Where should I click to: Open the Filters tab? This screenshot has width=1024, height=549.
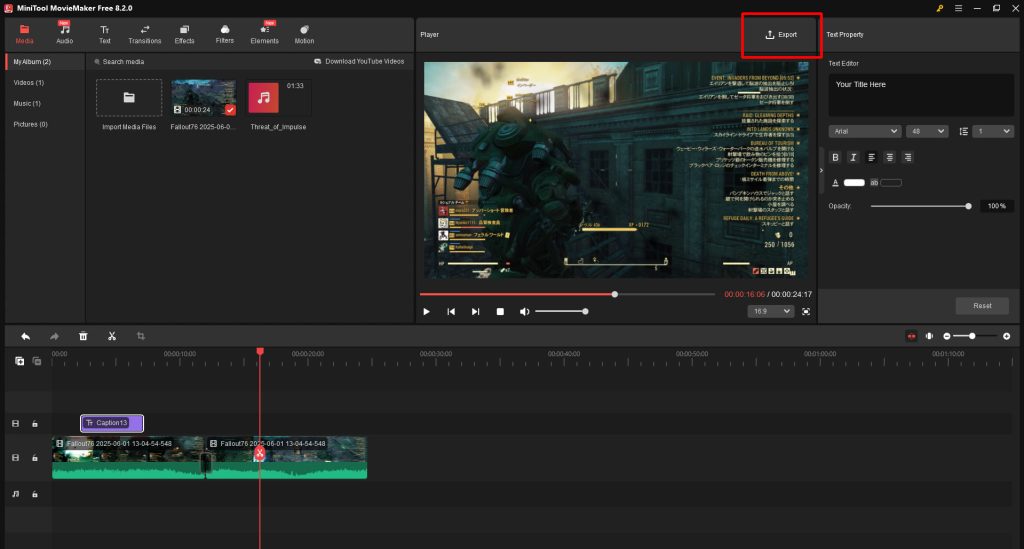coord(225,34)
